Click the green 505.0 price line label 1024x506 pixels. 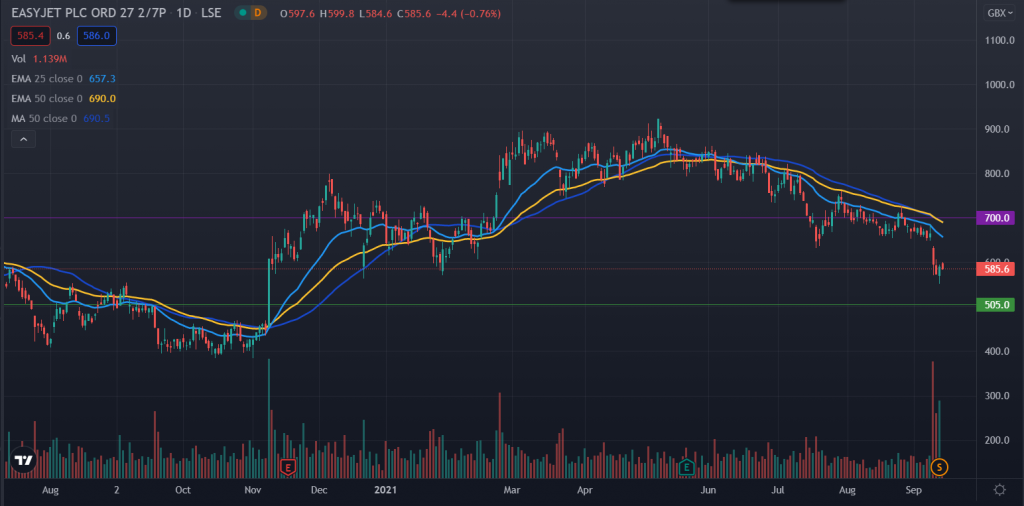click(995, 305)
